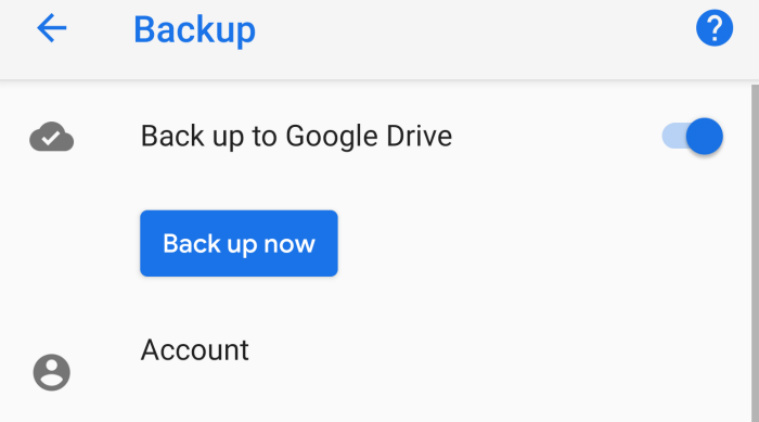Disable the Google Drive backup toggle
Viewport: 759px width, 422px height.
[693, 136]
